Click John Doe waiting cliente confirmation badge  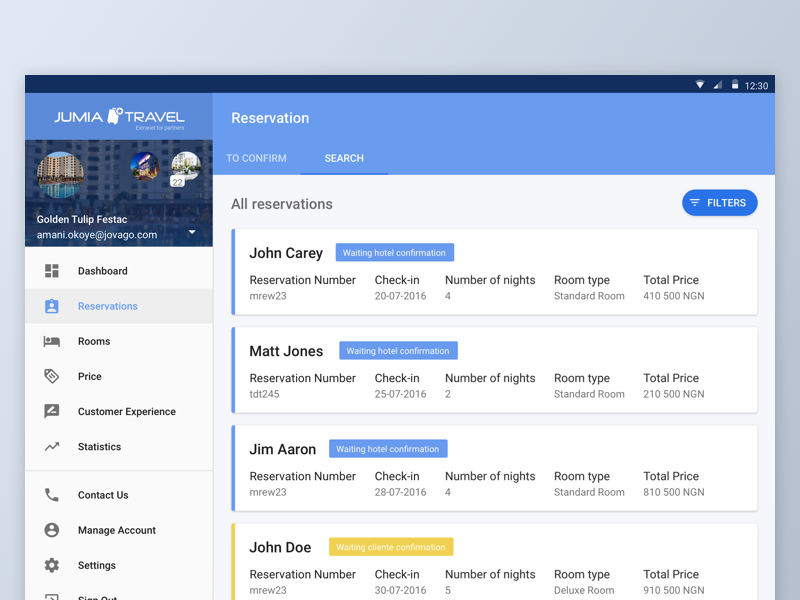[x=391, y=547]
